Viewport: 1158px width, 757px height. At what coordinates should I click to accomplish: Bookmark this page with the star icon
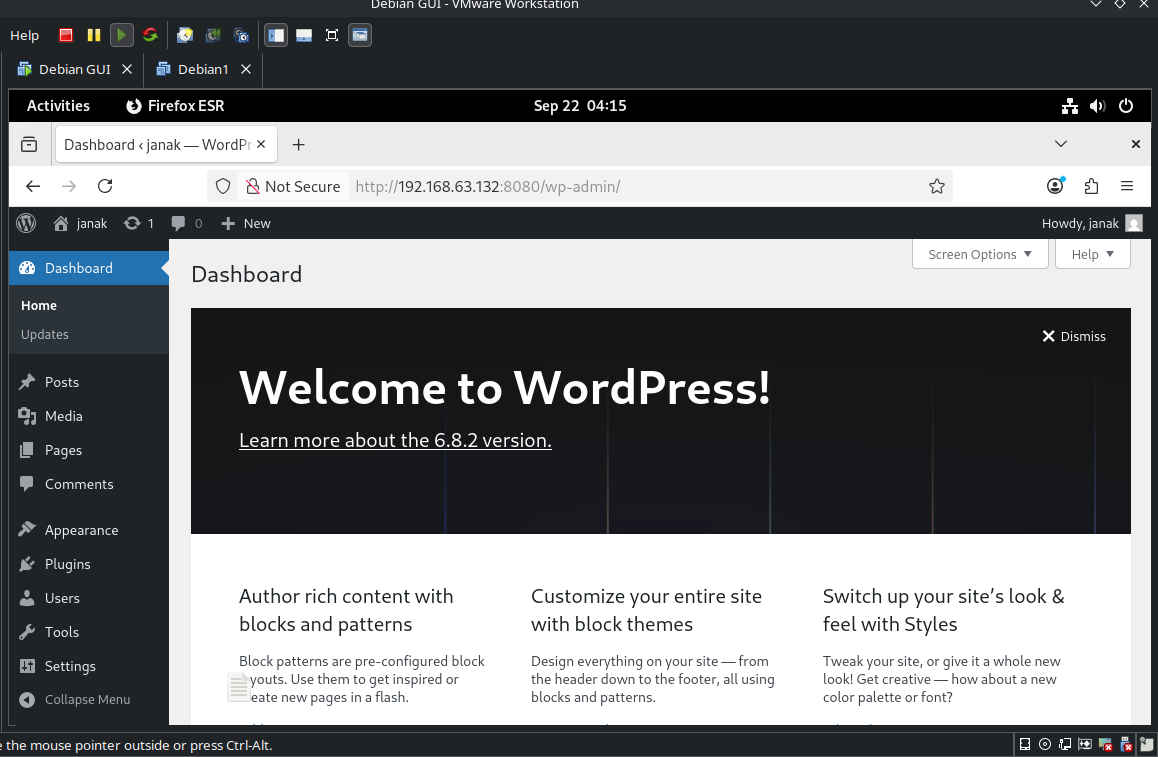coord(937,186)
